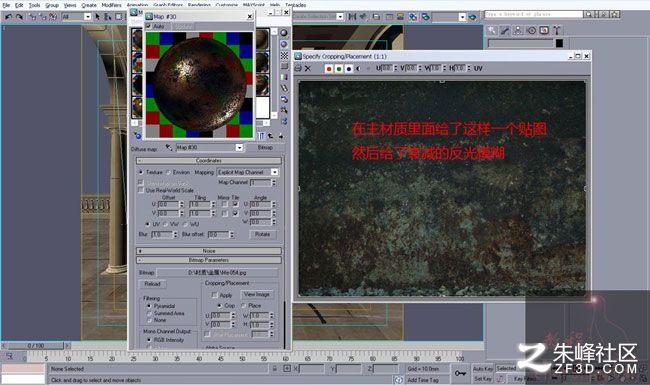Enable the red channel display button
Screen dimensions: 650x385
pyautogui.click(x=329, y=69)
